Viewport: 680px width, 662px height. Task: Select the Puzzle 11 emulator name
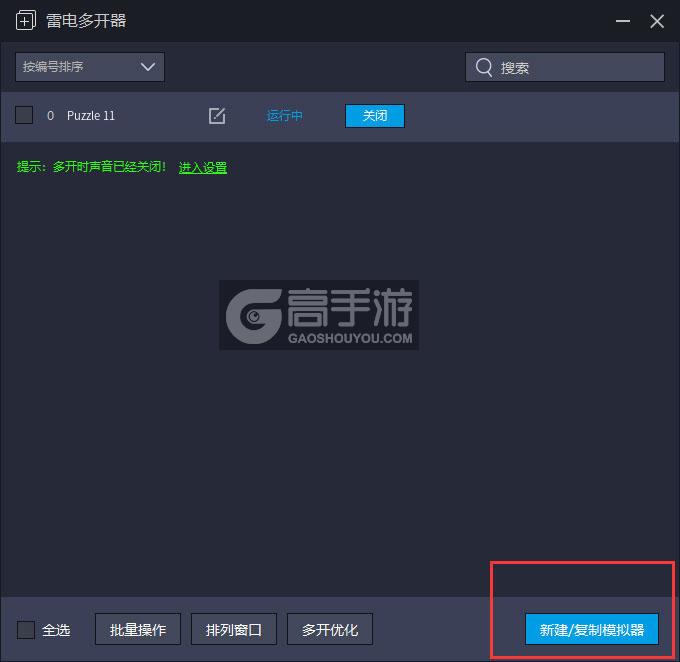[91, 116]
